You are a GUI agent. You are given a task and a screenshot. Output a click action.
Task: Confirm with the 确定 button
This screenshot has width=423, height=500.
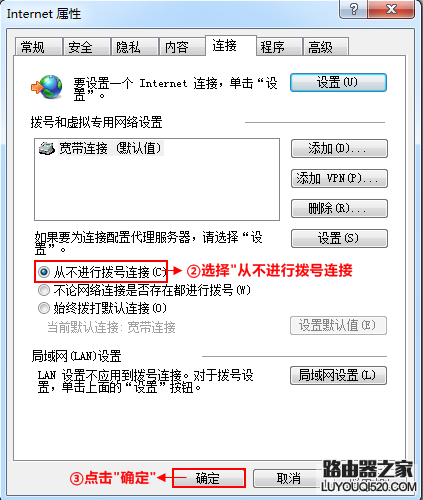coord(209,478)
